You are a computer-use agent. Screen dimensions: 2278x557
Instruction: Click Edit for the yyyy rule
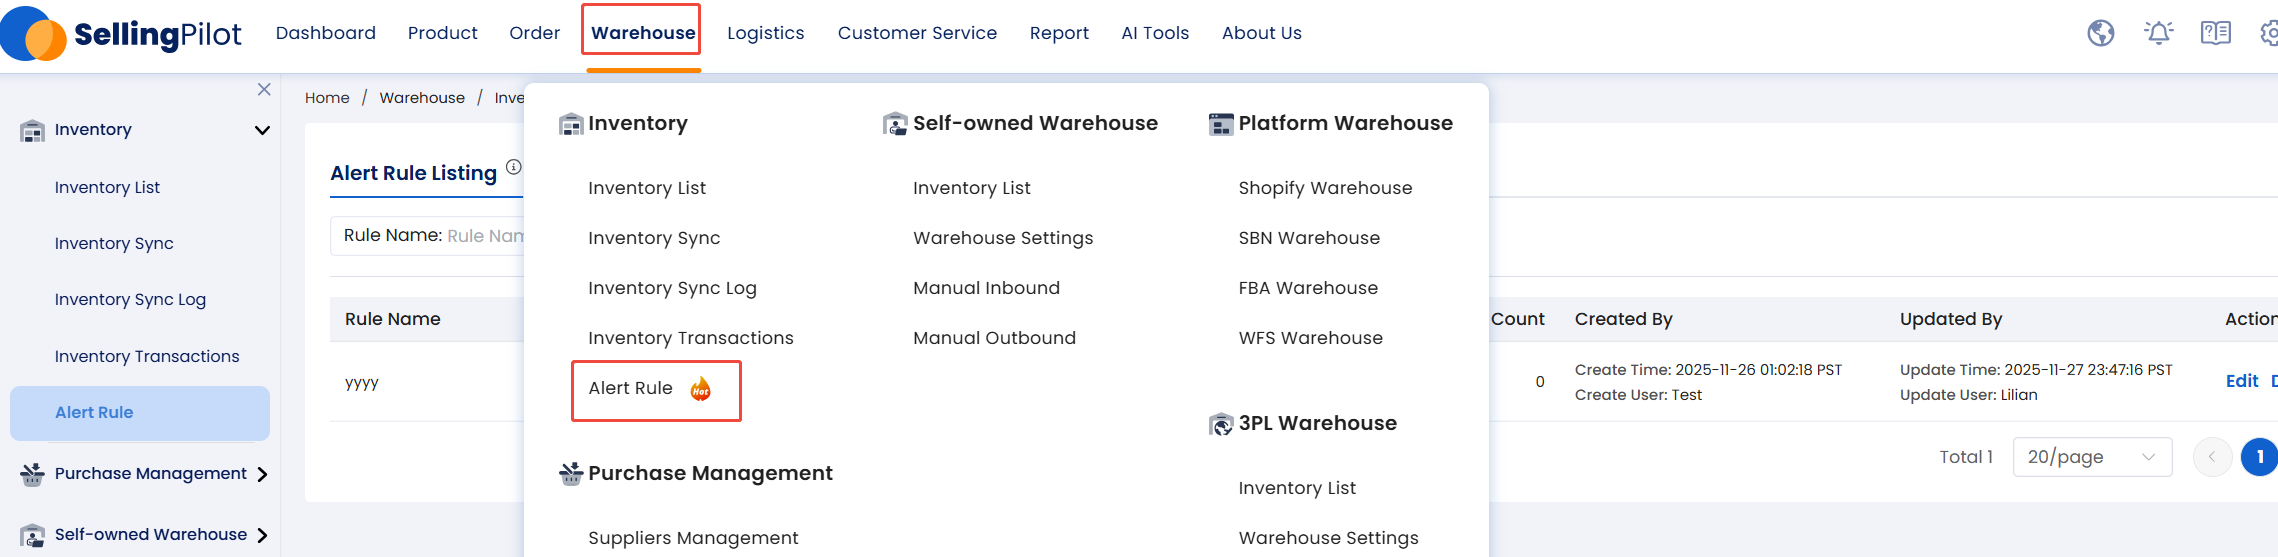(2241, 381)
